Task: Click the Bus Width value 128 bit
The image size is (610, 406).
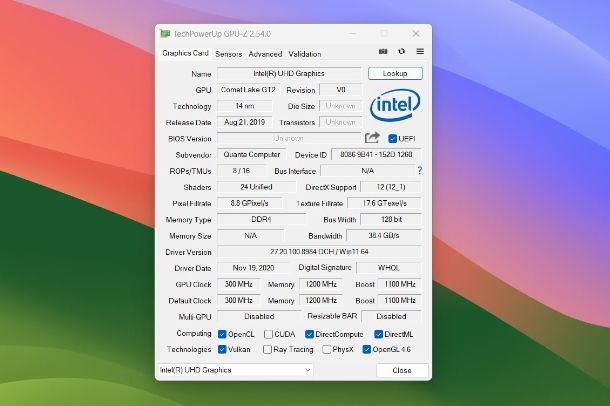Action: (391, 219)
